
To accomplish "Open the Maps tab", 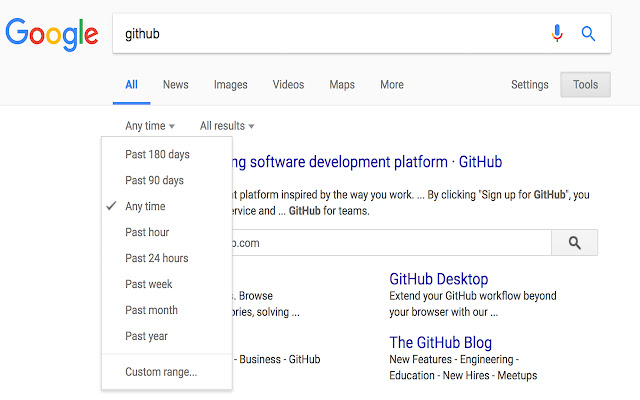I will (342, 85).
